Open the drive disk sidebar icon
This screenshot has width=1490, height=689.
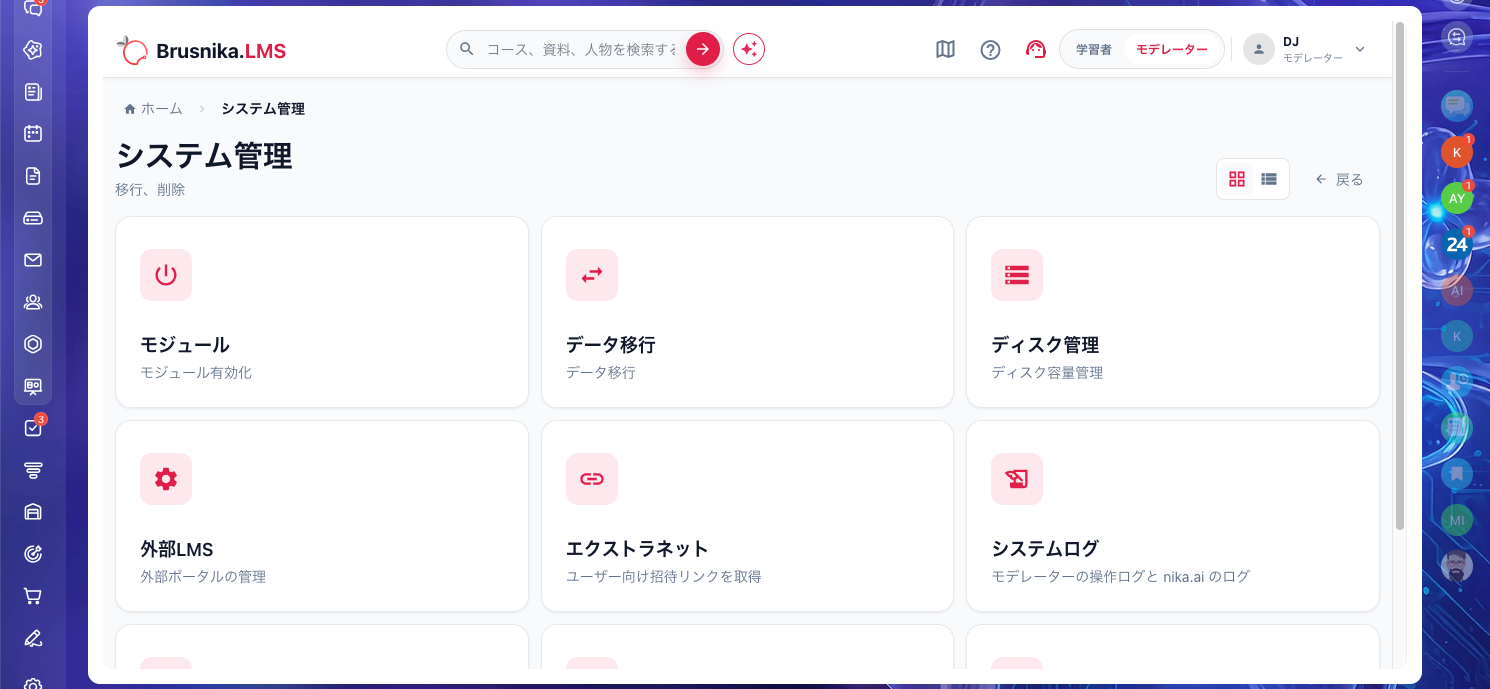(33, 218)
